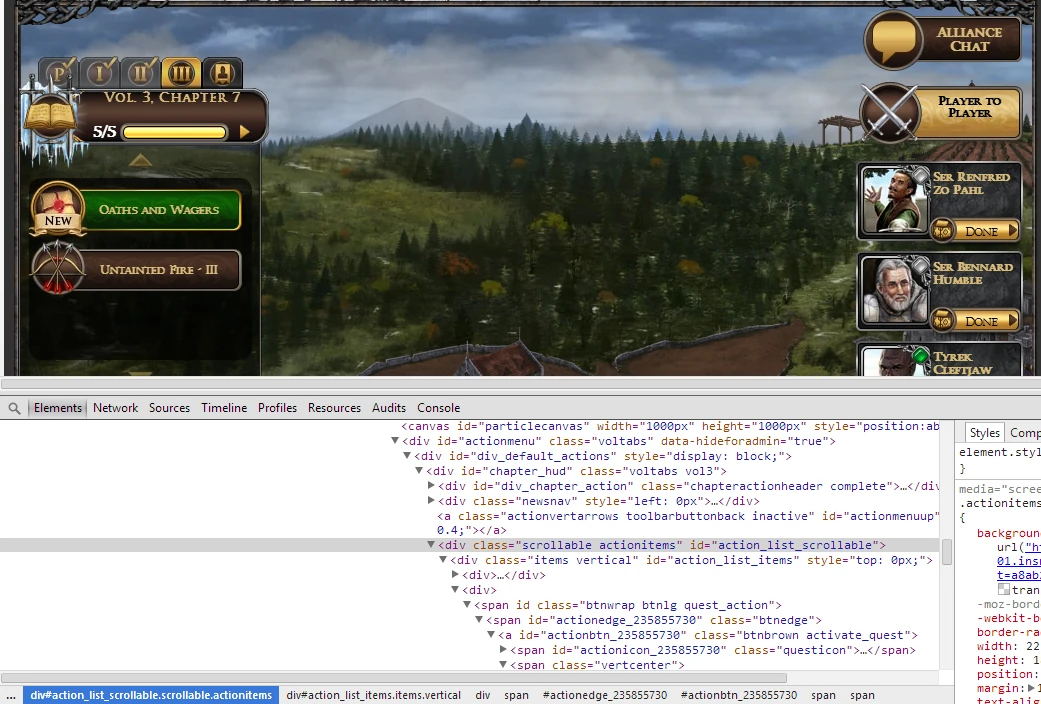Collapse the action_list_items node
1041x704 pixels.
(443, 560)
